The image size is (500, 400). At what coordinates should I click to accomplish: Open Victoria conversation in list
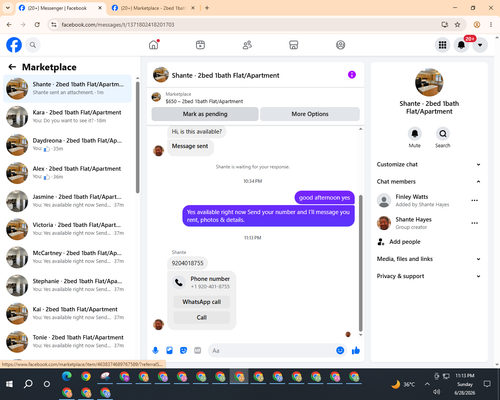(x=67, y=229)
